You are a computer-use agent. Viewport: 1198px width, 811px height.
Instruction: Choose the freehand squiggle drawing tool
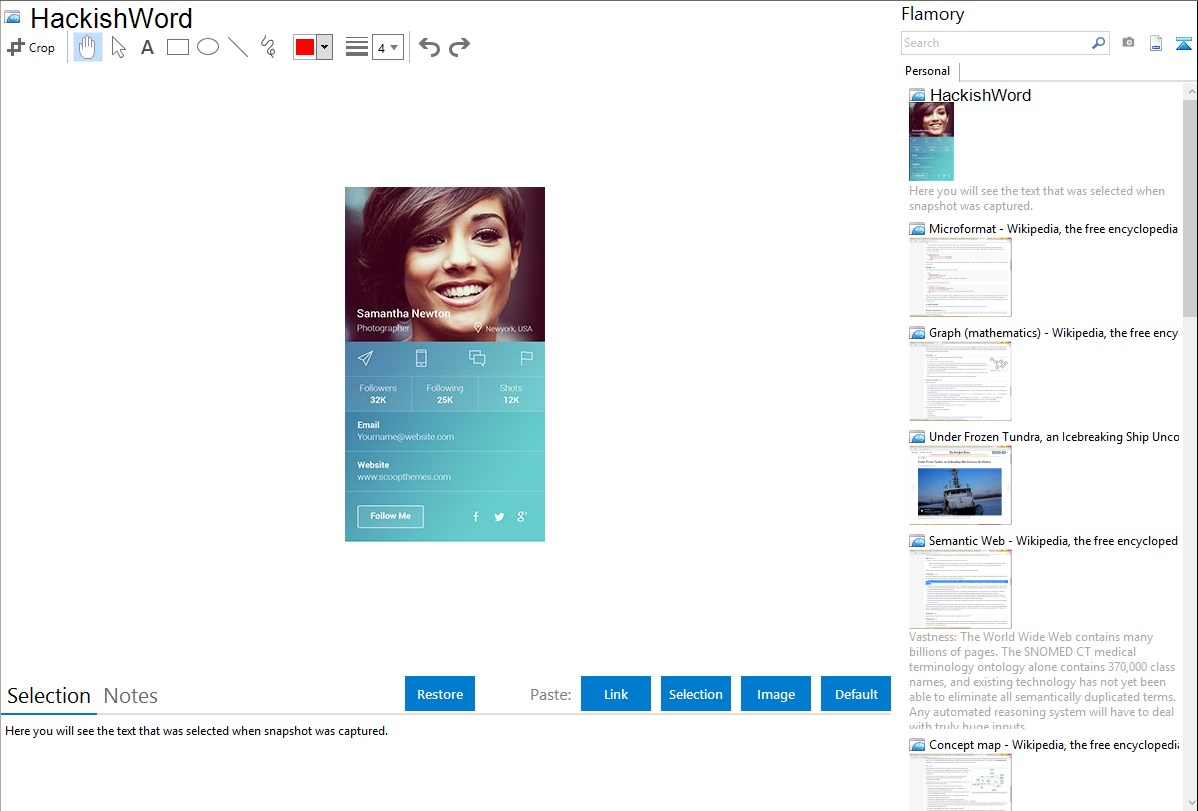point(268,47)
